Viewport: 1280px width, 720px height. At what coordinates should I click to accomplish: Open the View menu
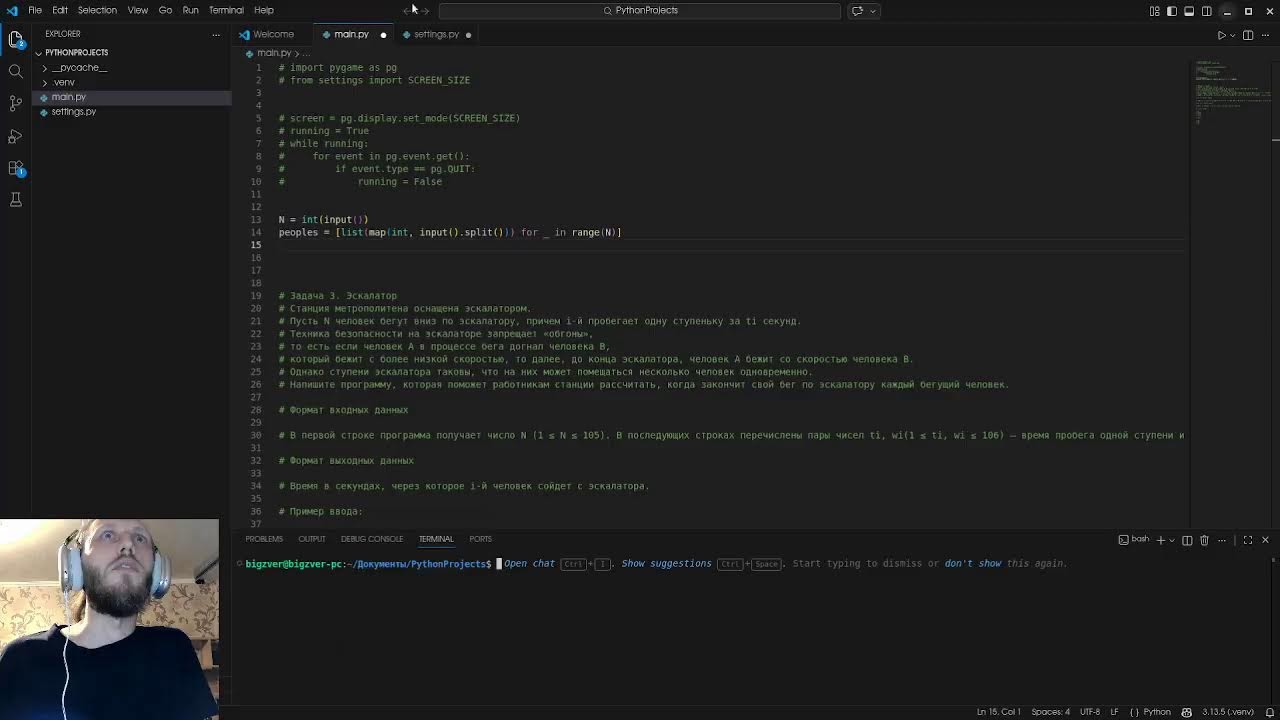[x=137, y=10]
